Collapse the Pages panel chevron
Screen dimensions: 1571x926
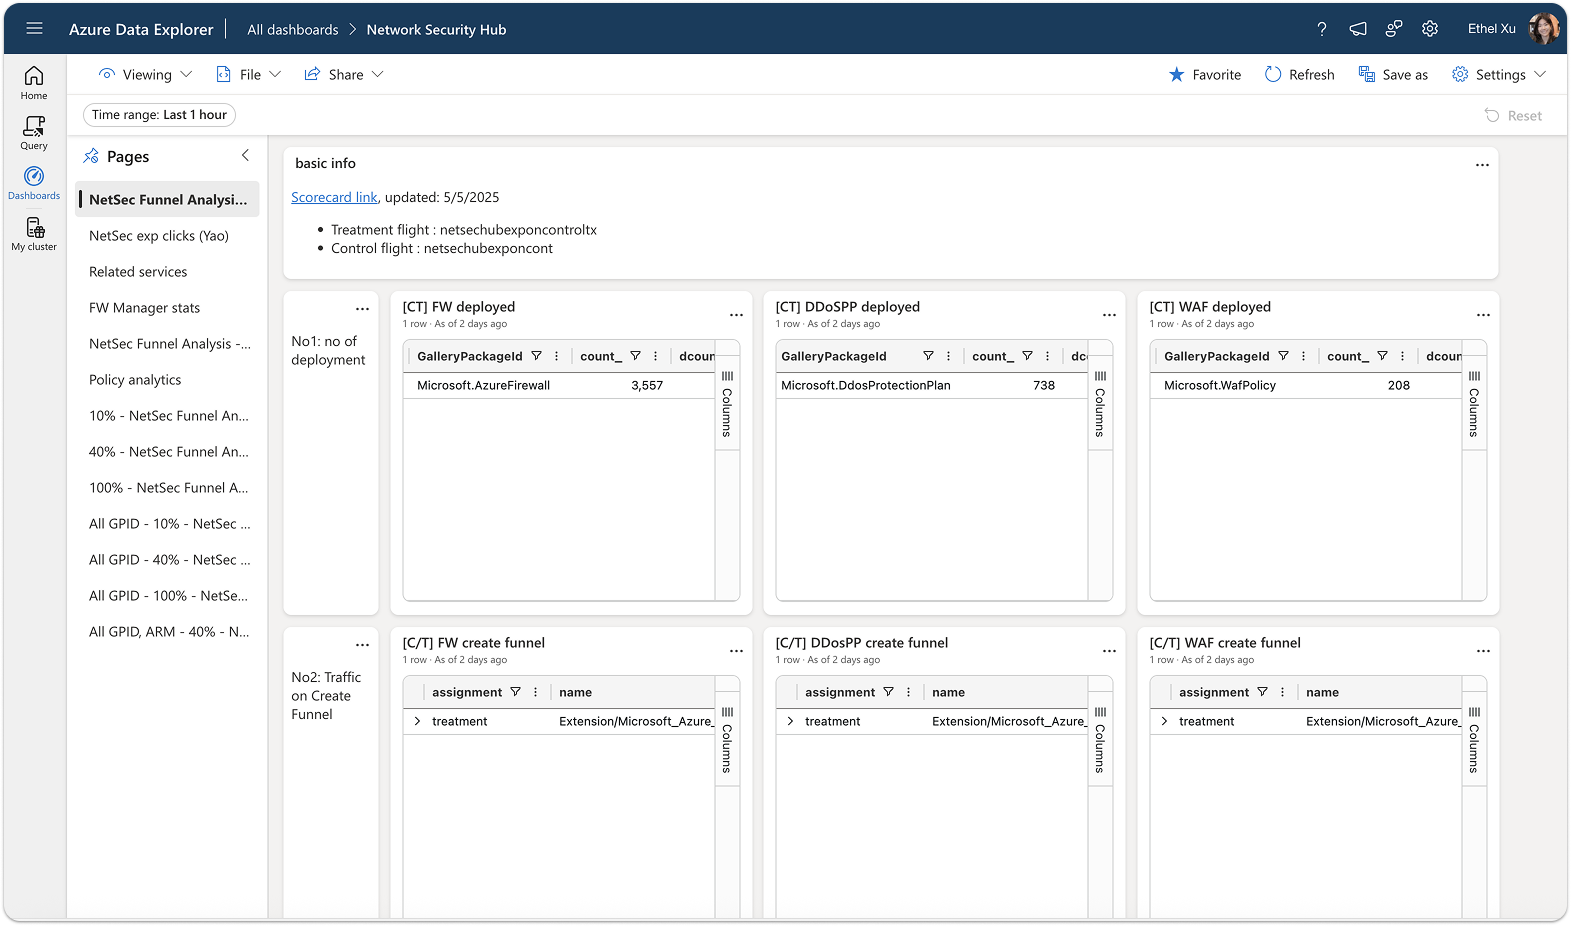(x=246, y=155)
